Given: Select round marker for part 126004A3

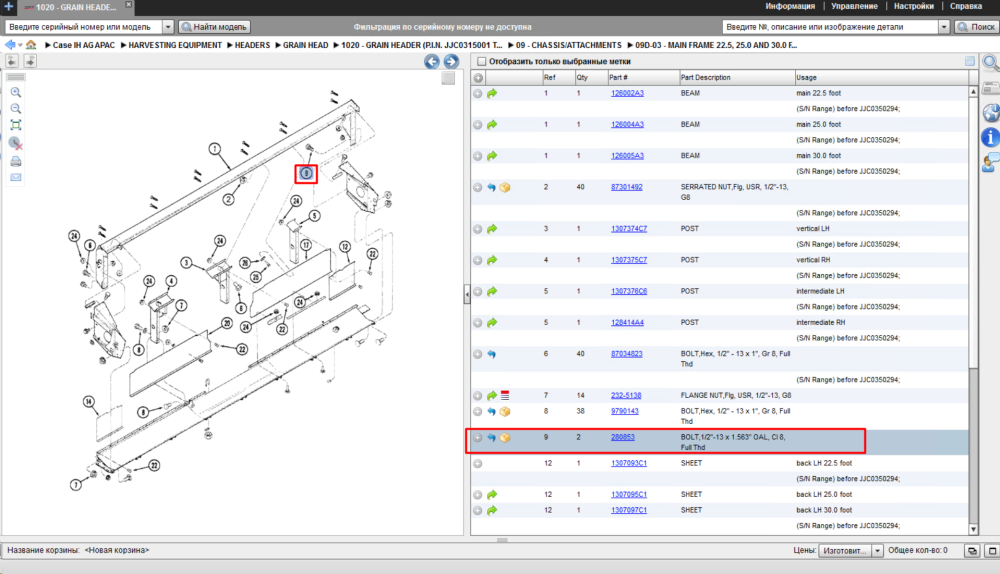Looking at the screenshot, I should tap(478, 124).
